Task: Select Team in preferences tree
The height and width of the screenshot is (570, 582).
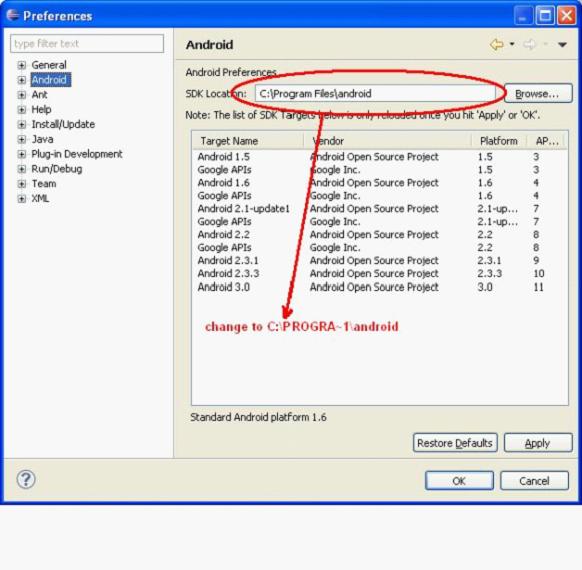Action: (44, 184)
